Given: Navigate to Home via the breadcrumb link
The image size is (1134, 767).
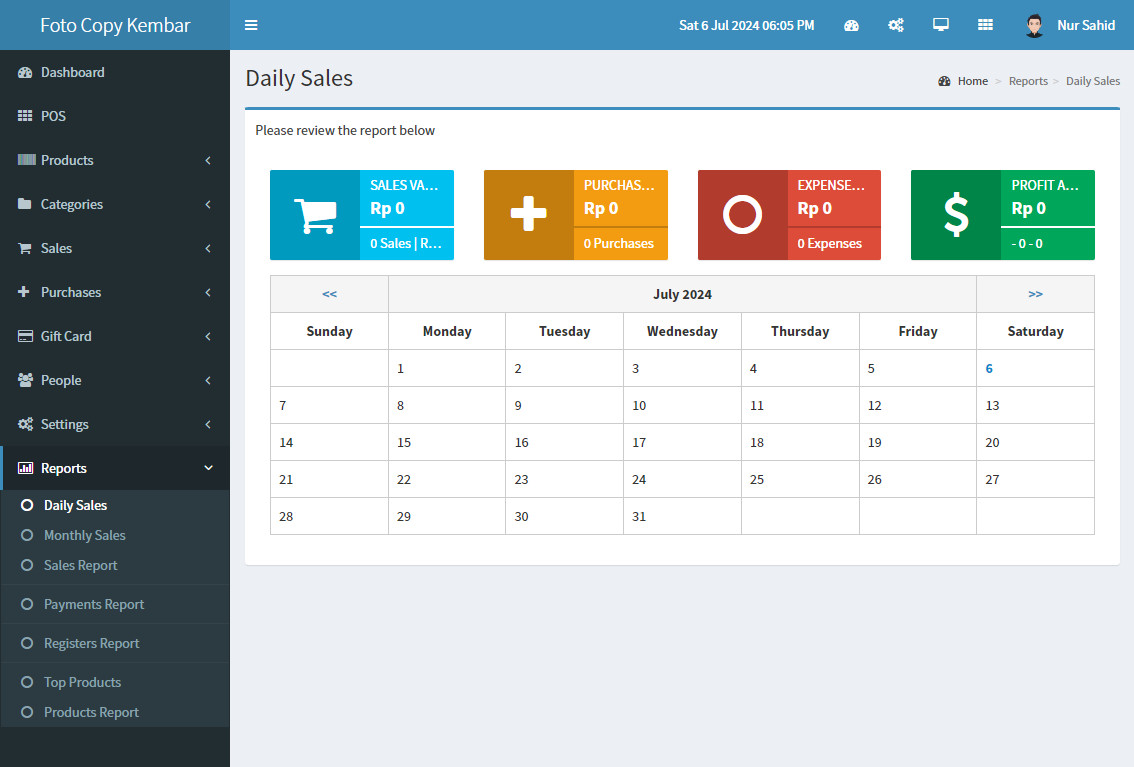Looking at the screenshot, I should point(970,81).
